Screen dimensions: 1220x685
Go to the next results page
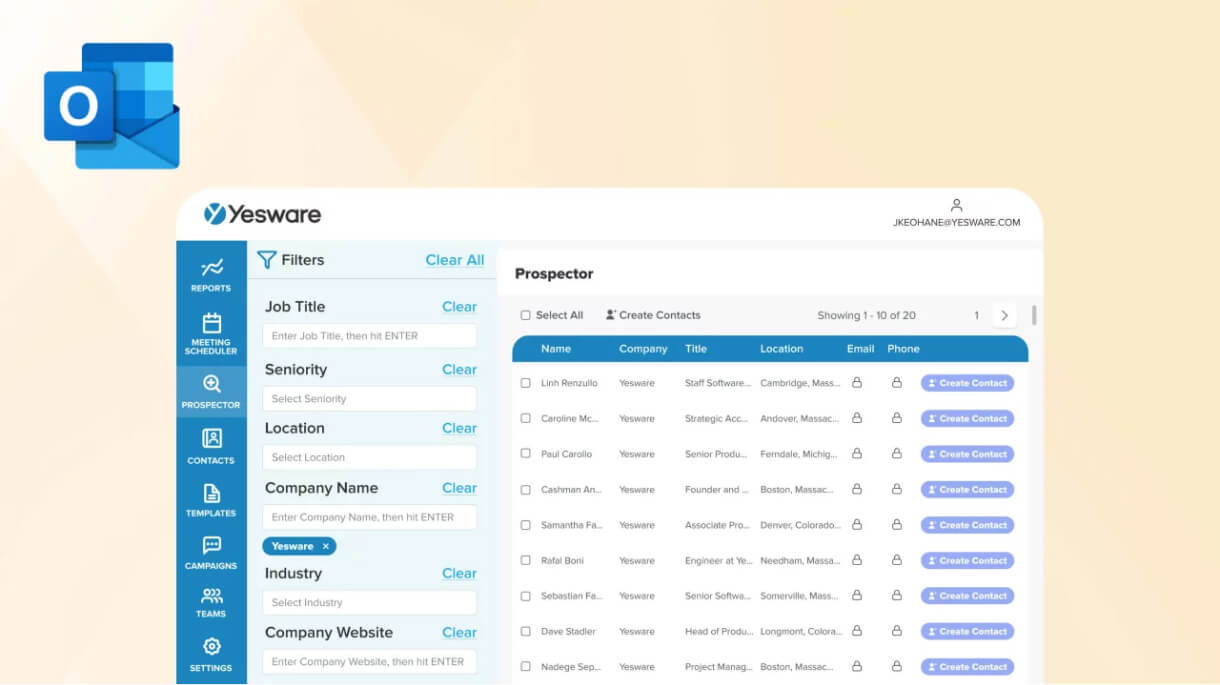tap(1004, 314)
